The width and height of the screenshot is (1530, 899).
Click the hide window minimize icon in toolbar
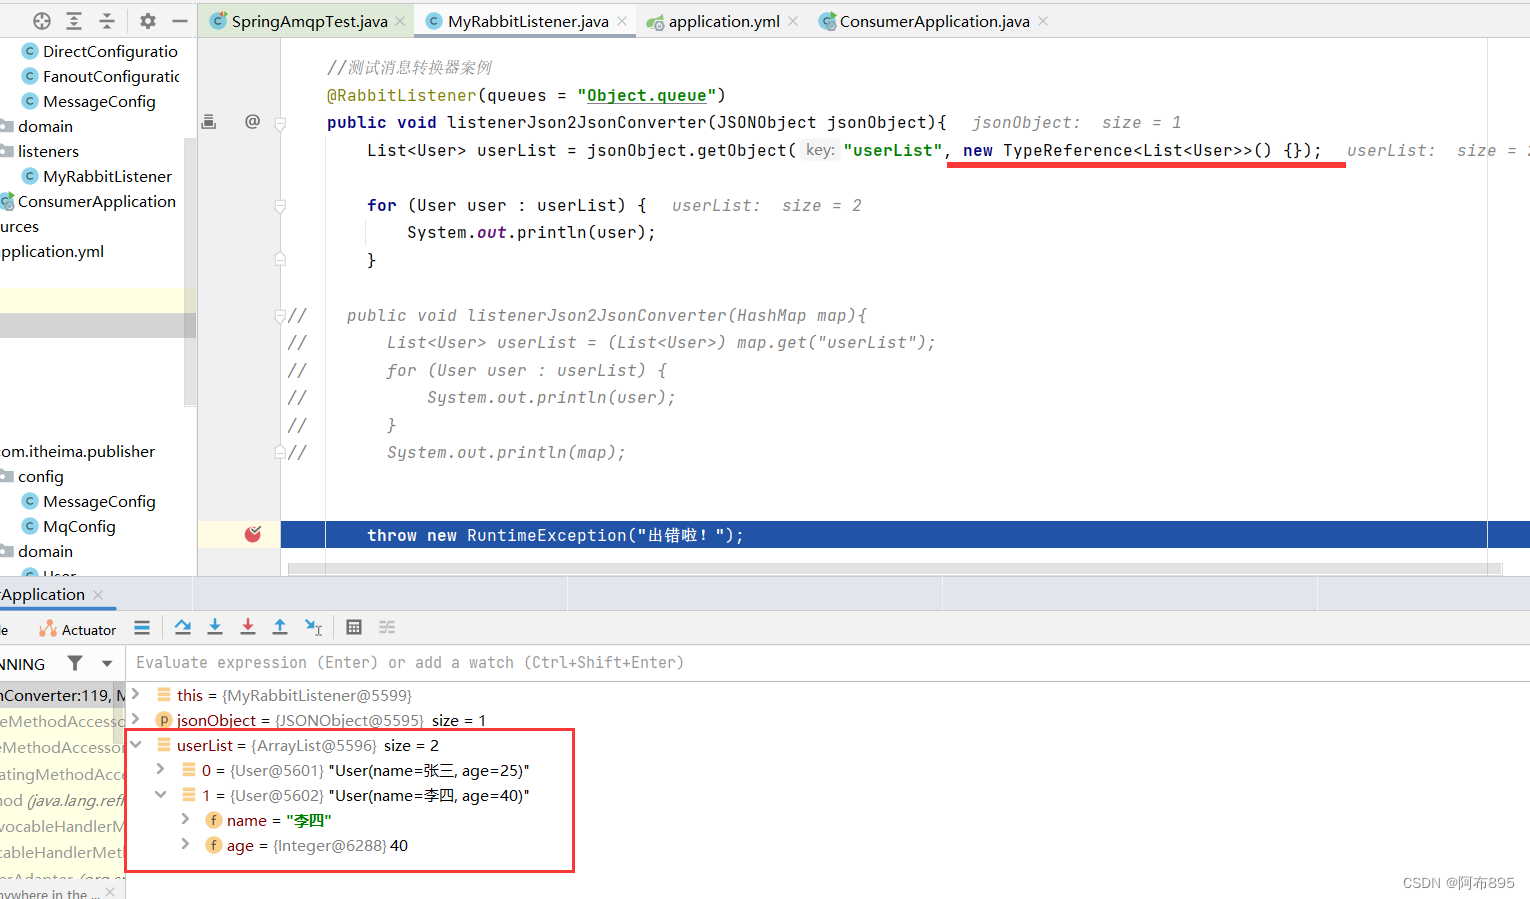point(178,20)
